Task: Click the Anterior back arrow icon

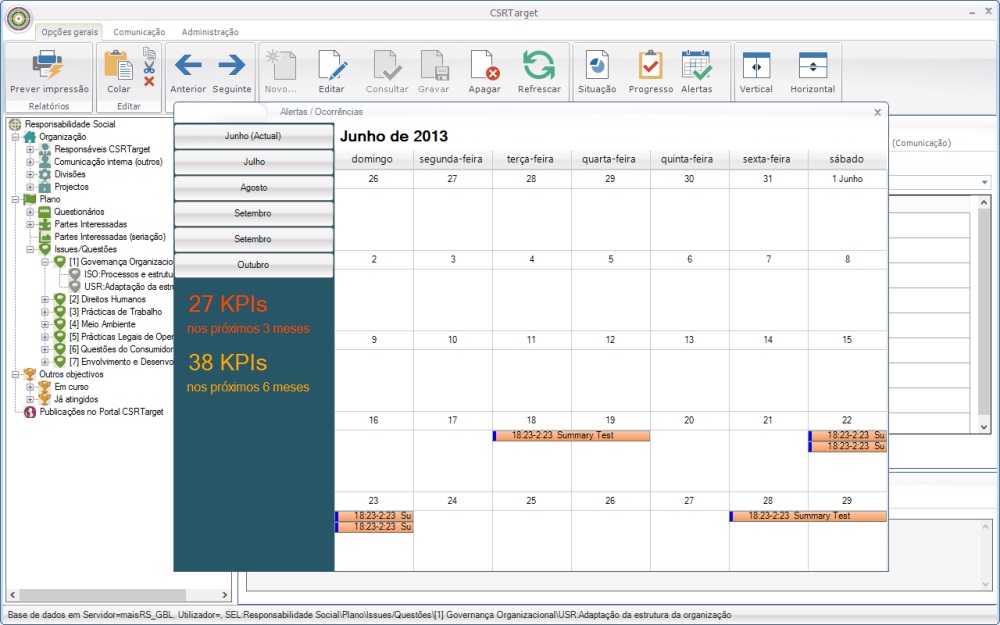Action: (188, 66)
